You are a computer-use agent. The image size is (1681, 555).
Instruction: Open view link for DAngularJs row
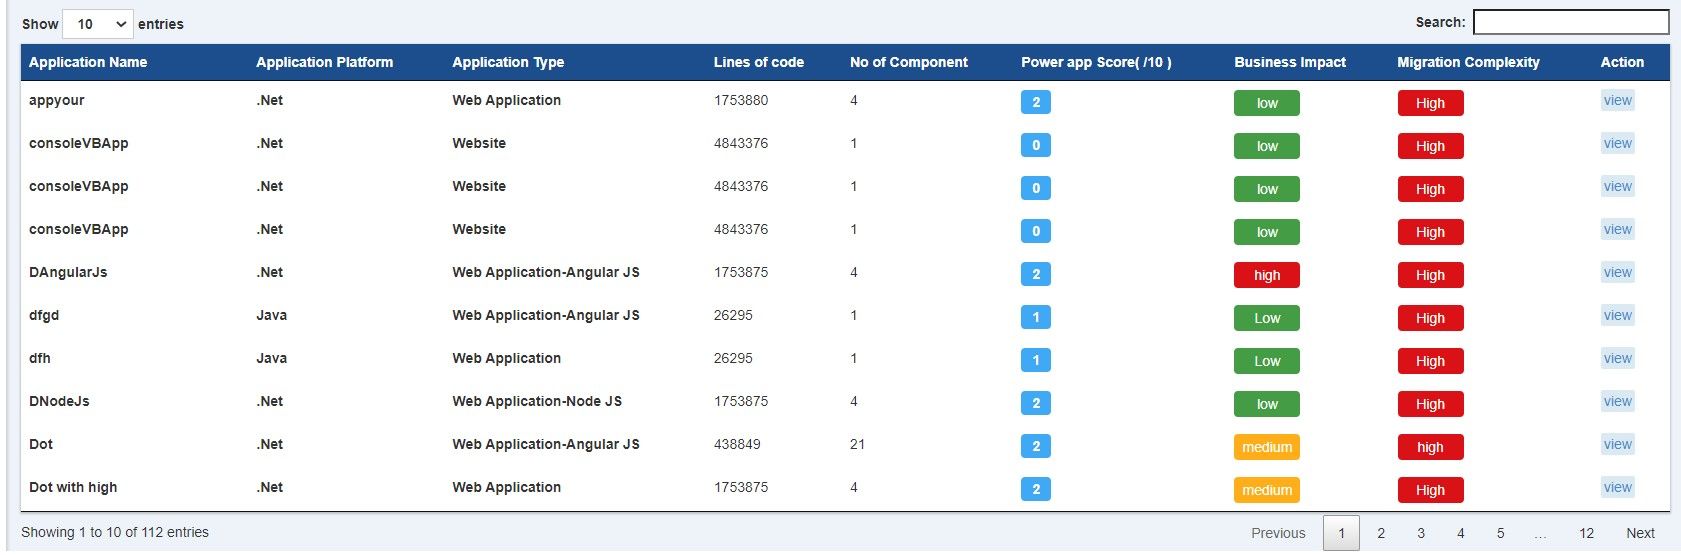(1617, 272)
